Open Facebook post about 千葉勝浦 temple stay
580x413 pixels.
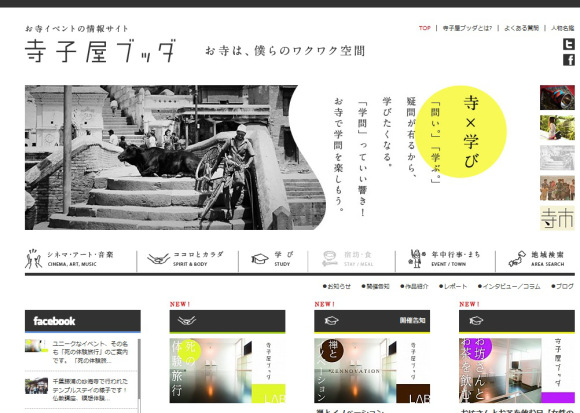(90, 390)
